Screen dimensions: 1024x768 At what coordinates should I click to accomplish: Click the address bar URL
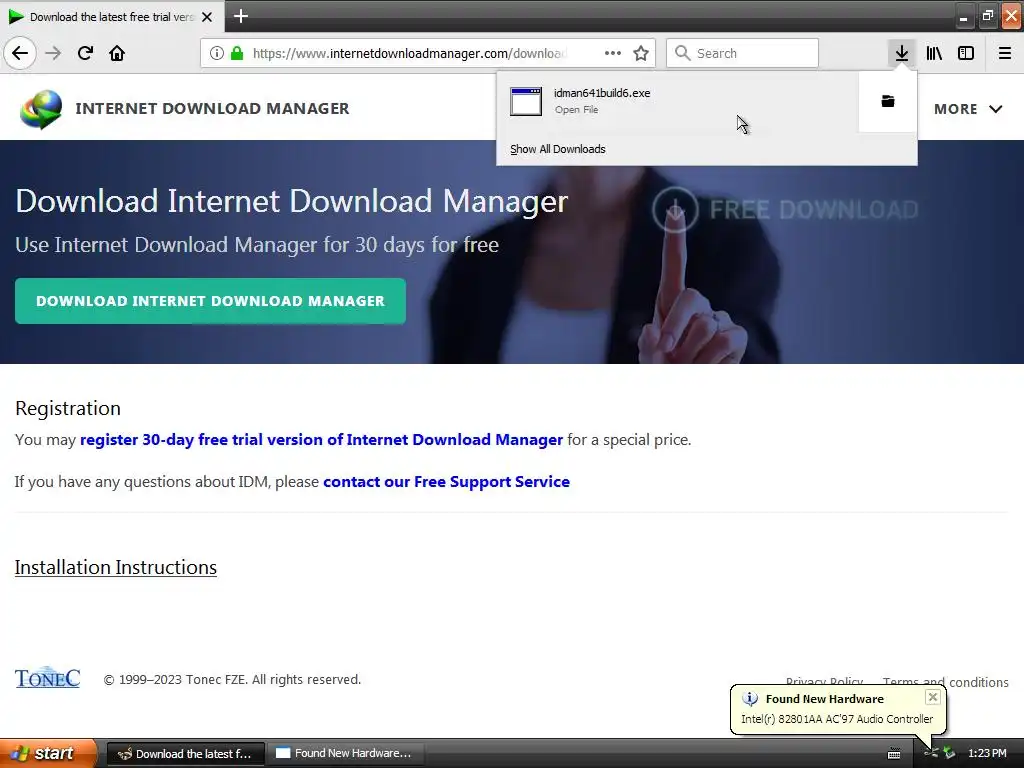(409, 53)
